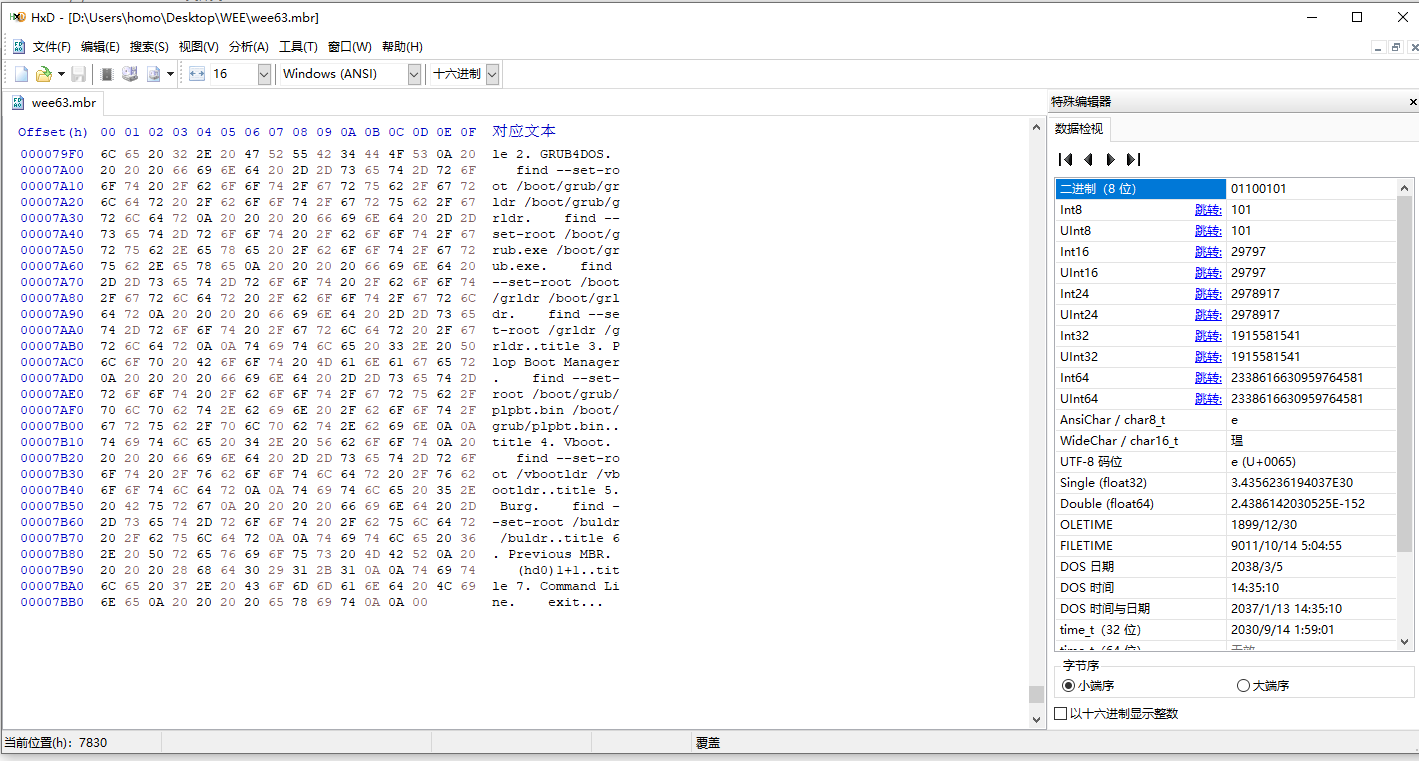The image size is (1419, 761).
Task: Click the 跳转 link for Int24
Action: coord(1208,294)
